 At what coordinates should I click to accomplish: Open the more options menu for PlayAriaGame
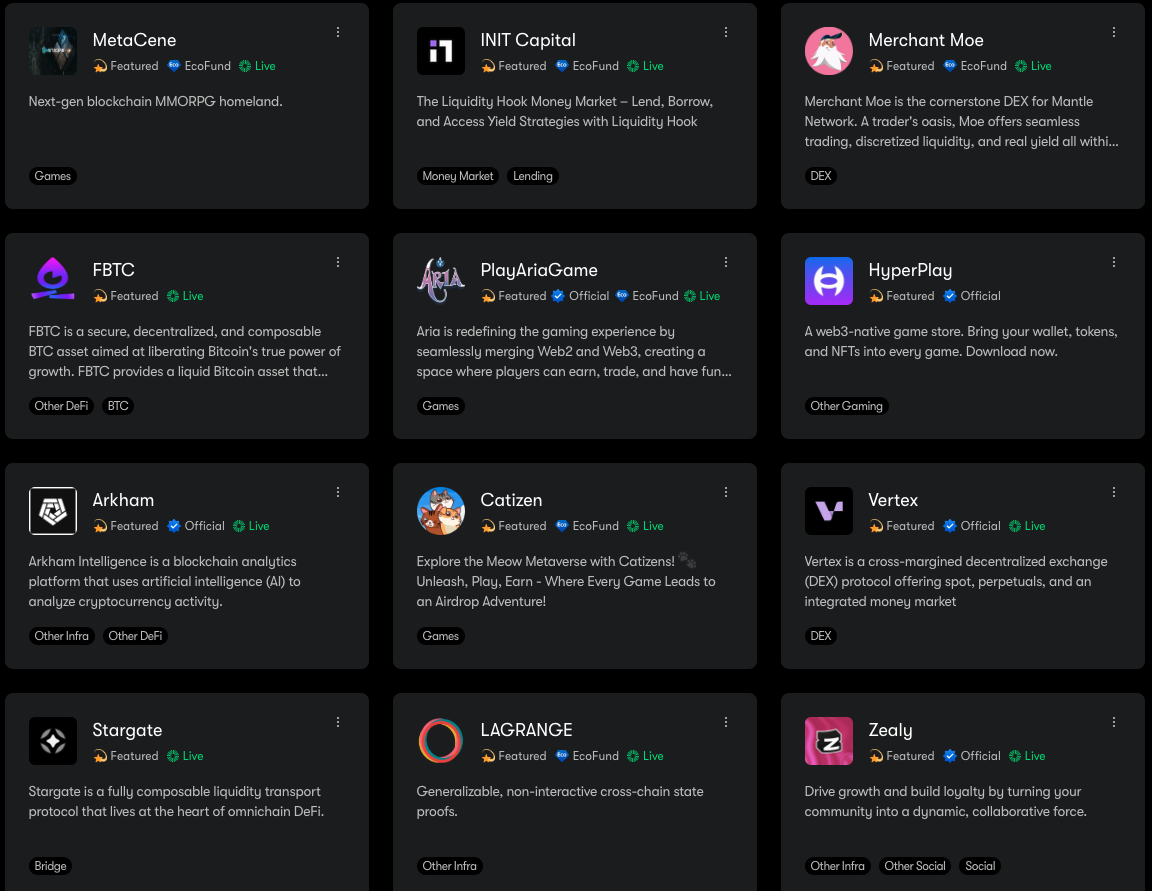click(726, 262)
